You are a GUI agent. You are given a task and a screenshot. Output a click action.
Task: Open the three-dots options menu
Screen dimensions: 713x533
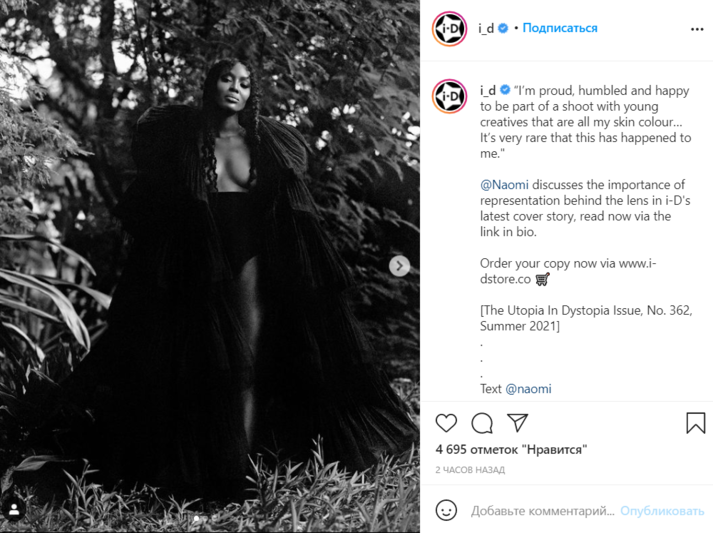tap(697, 29)
